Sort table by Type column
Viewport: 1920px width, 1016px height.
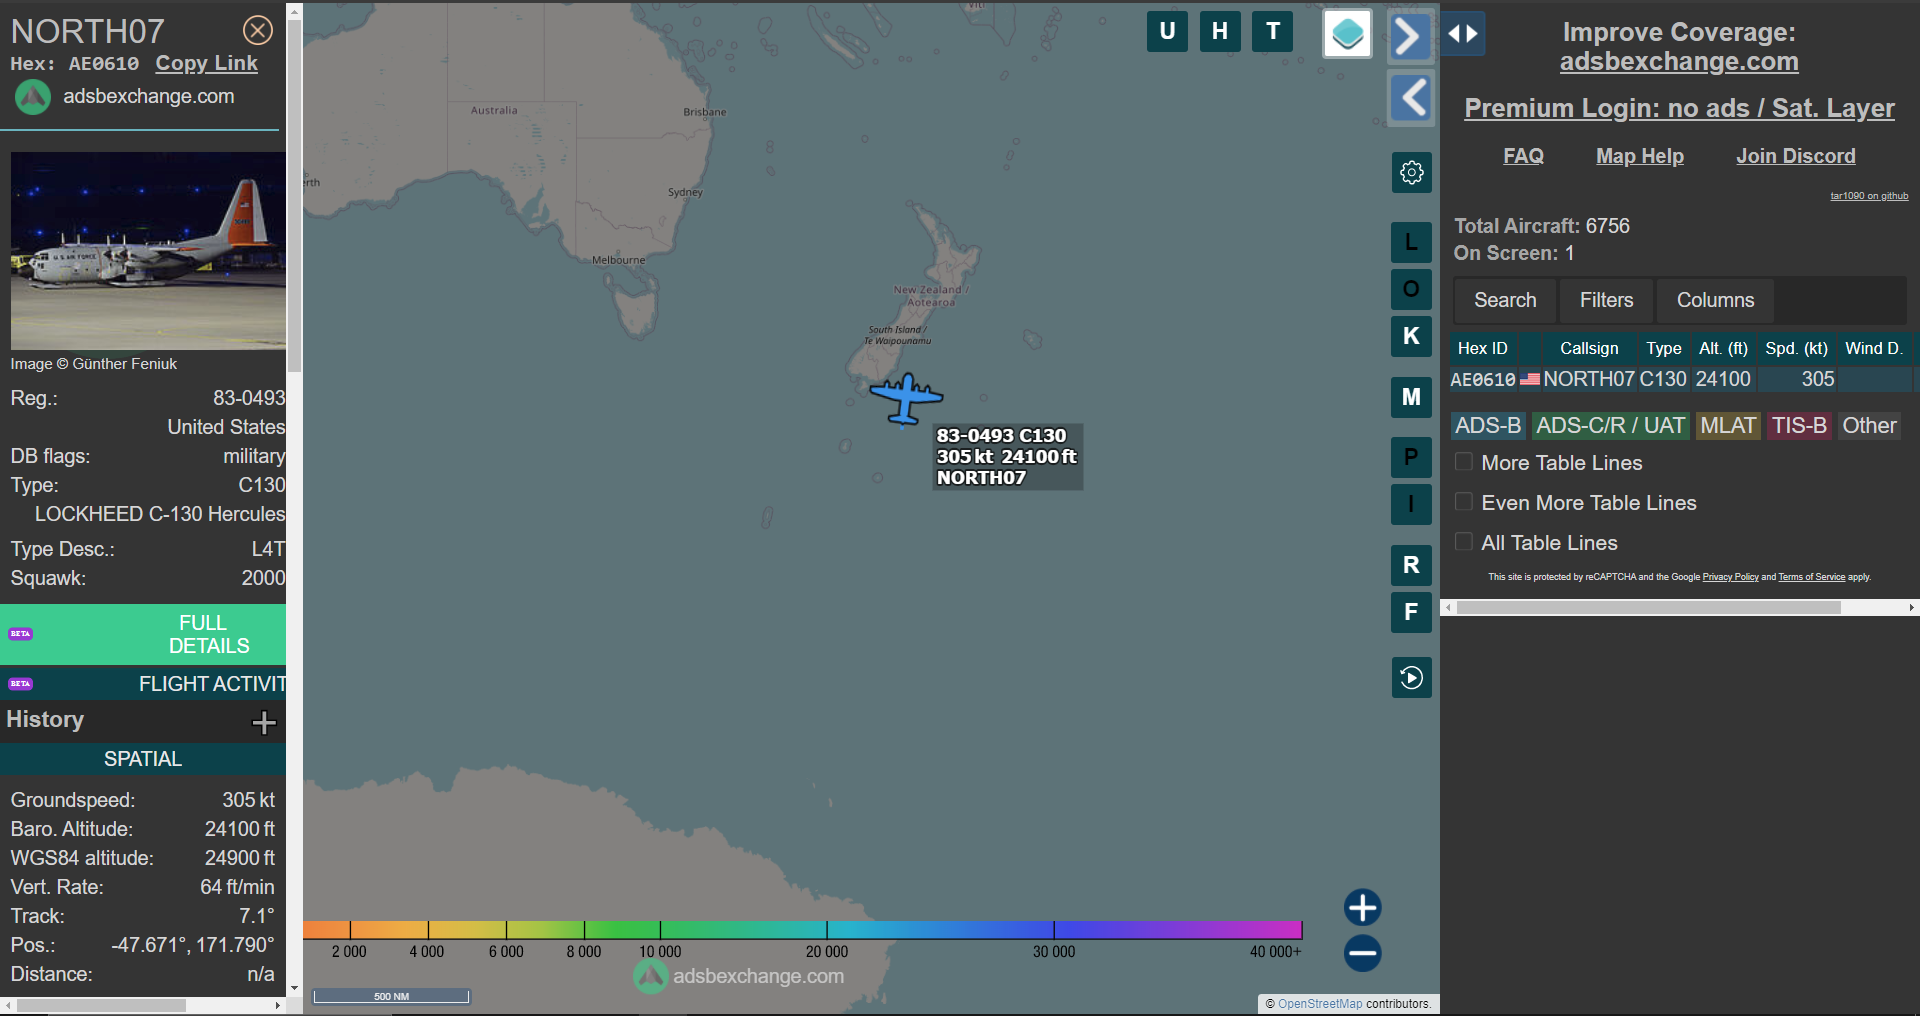point(1664,349)
